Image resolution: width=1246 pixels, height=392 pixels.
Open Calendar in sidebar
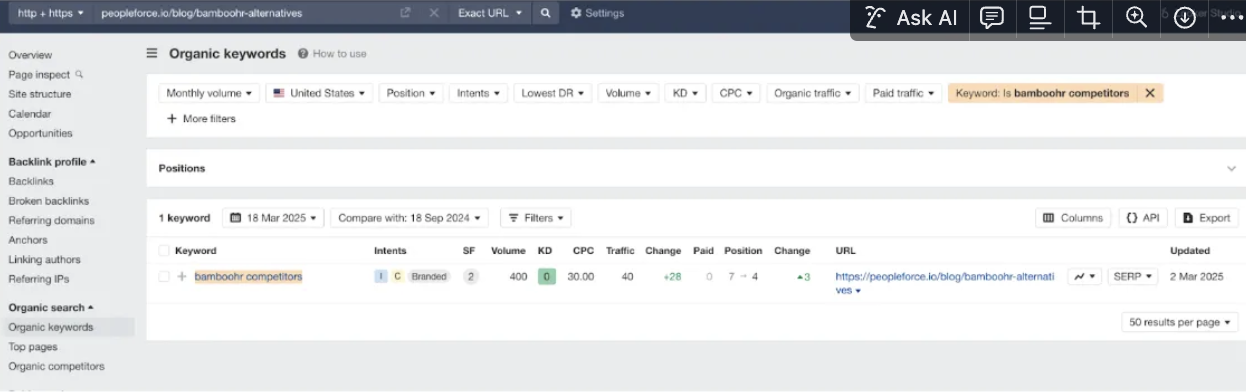[29, 114]
